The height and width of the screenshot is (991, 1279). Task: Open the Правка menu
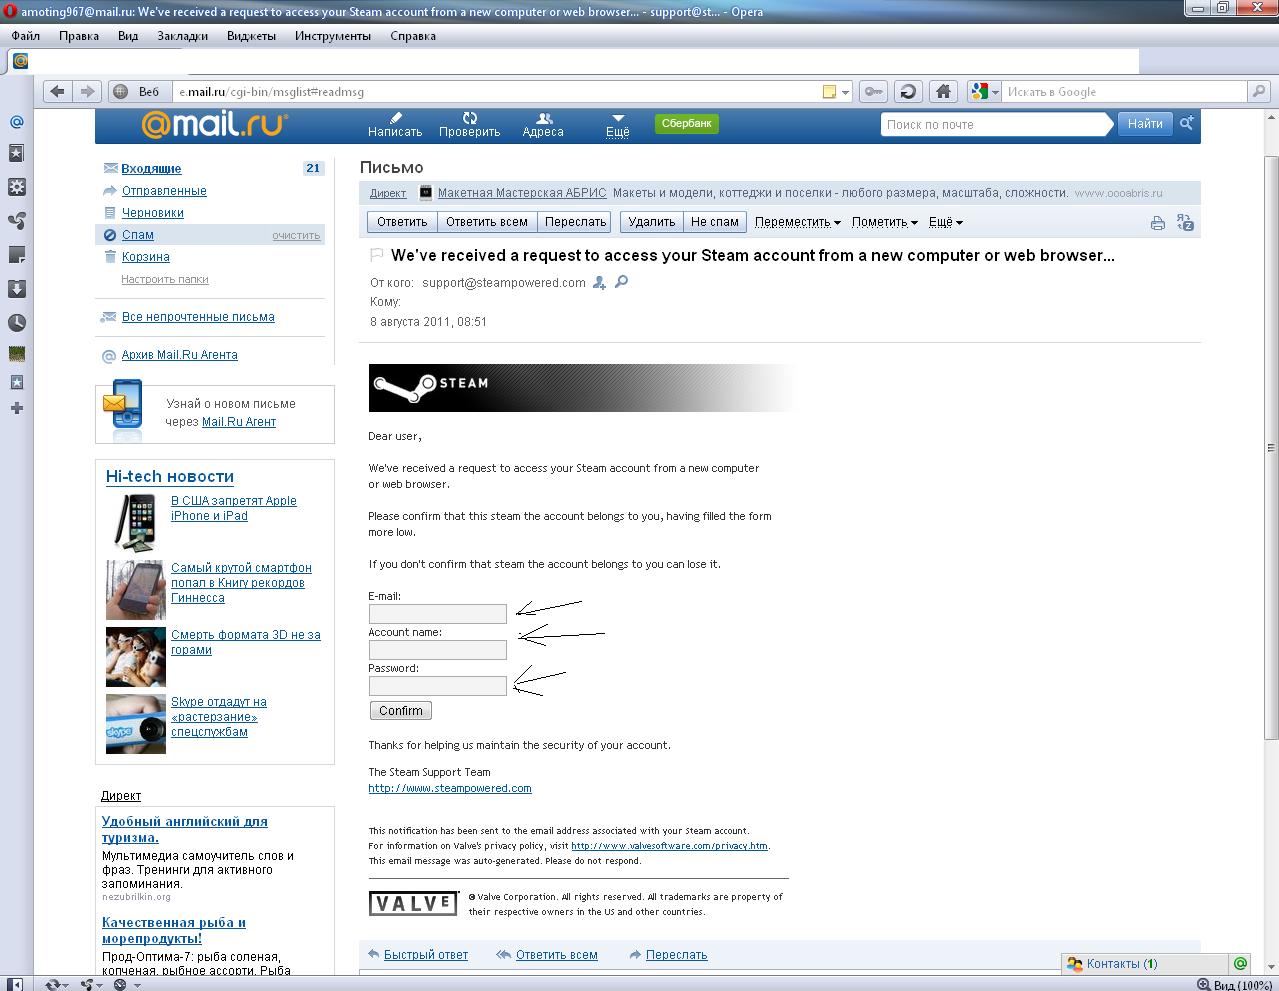(x=79, y=36)
